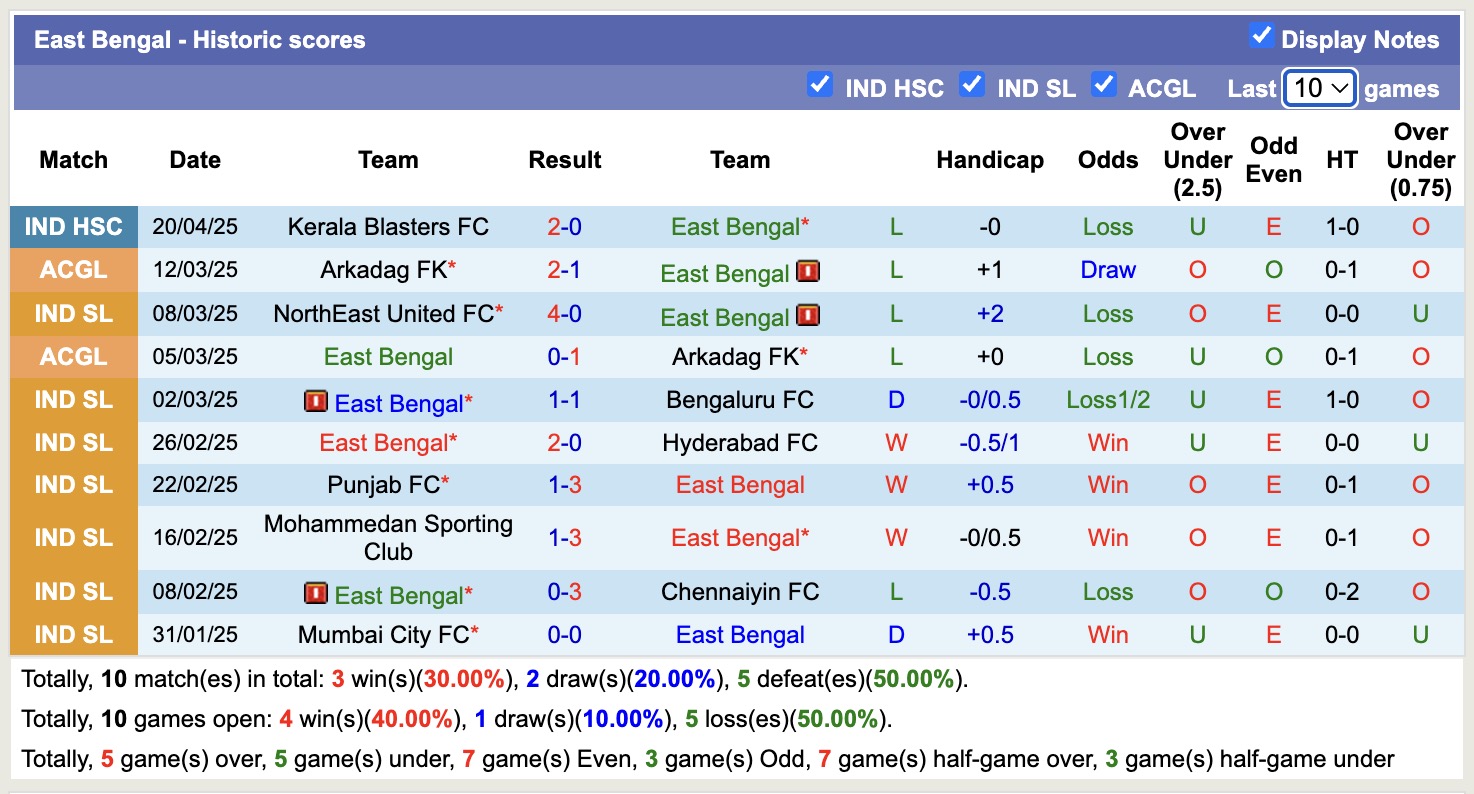Screen dimensions: 1474x794
Task: Disable the IND SL league filter
Action: [x=972, y=85]
